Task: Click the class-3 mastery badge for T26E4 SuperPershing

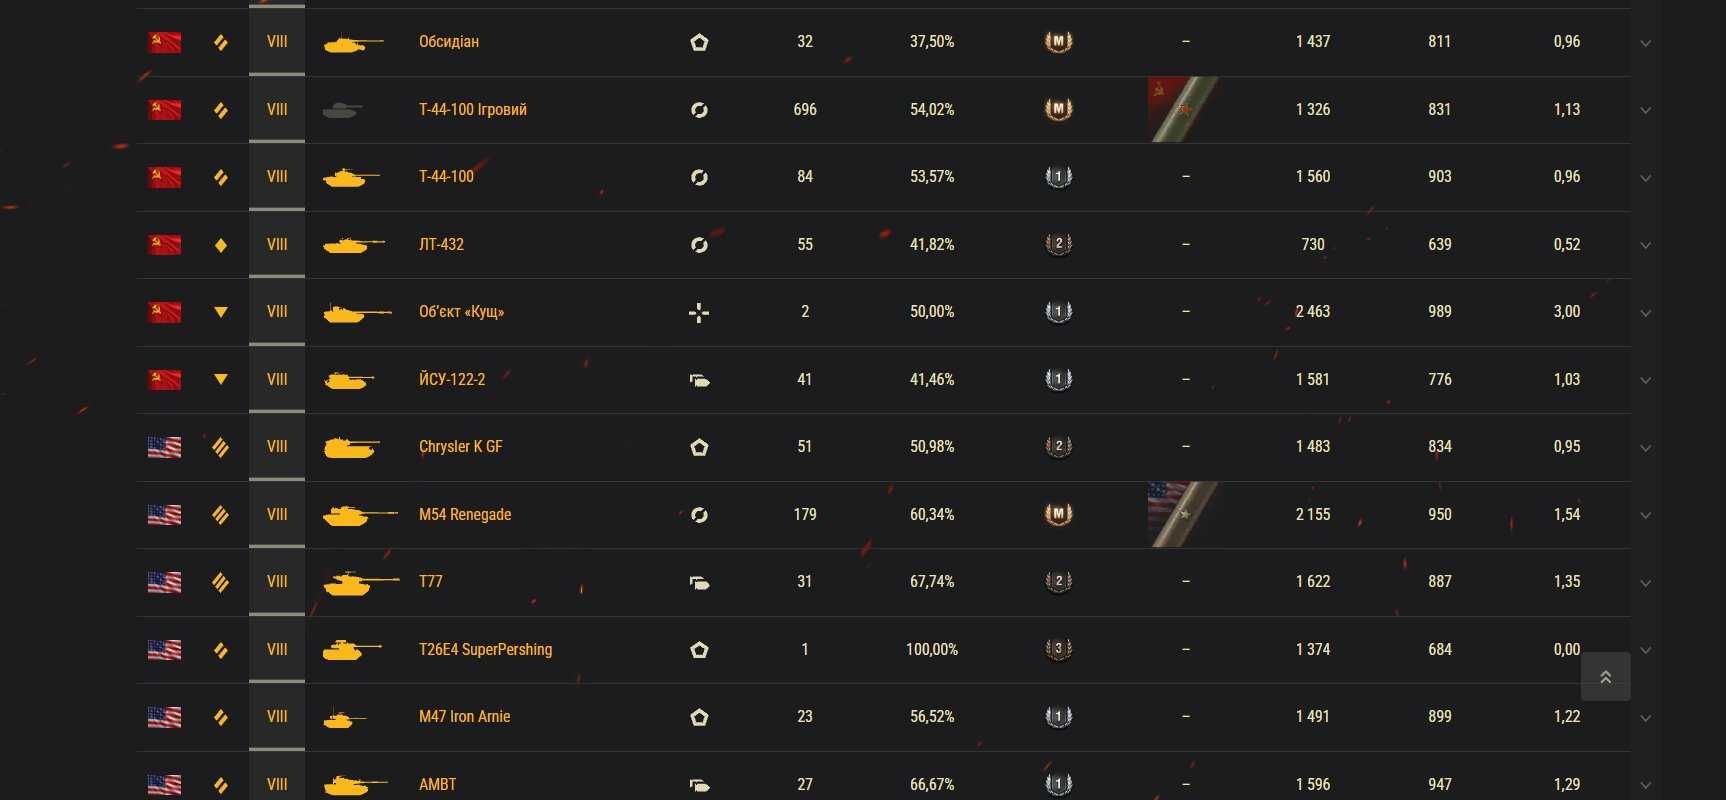Action: click(x=1058, y=649)
